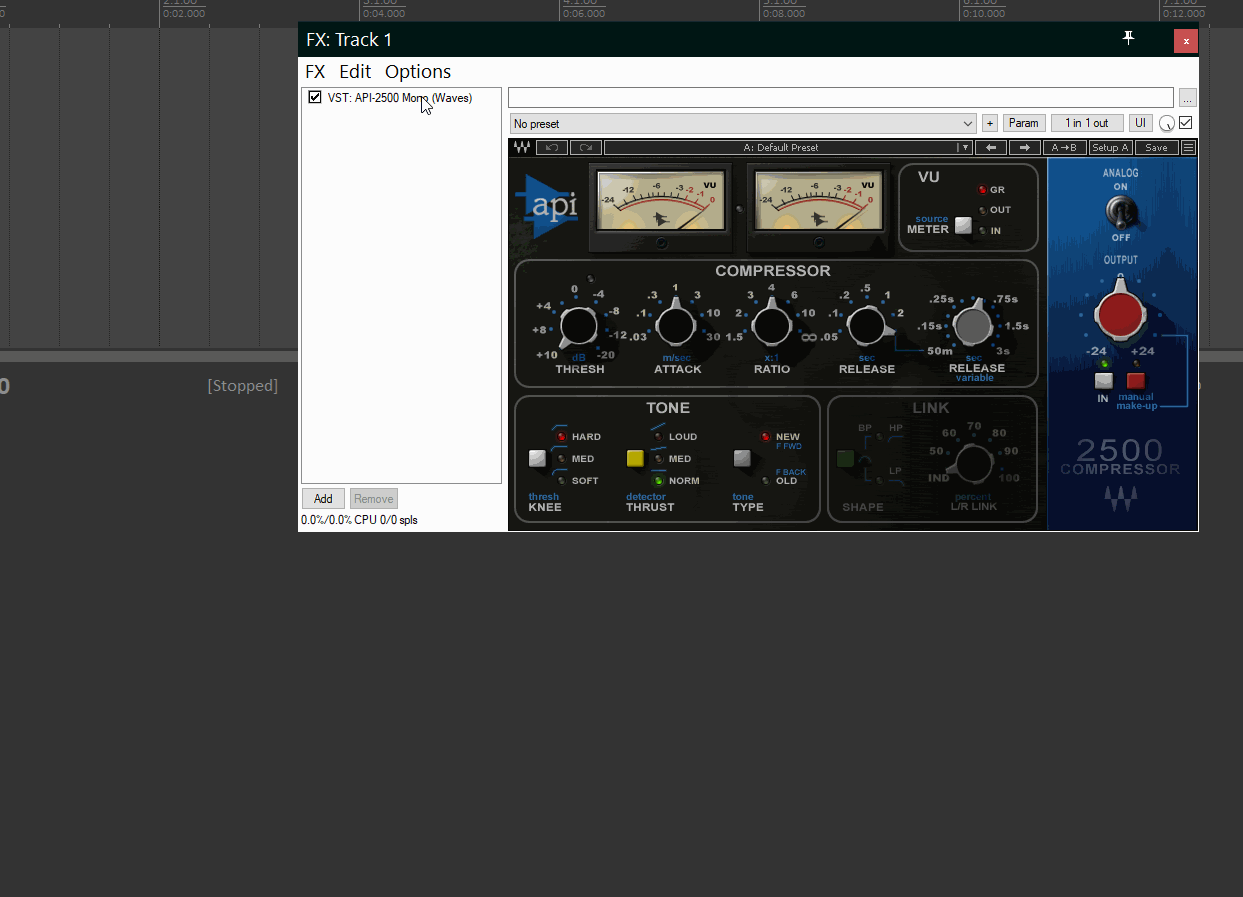This screenshot has width=1243, height=897.
Task: Click the Add FX button
Action: [324, 499]
